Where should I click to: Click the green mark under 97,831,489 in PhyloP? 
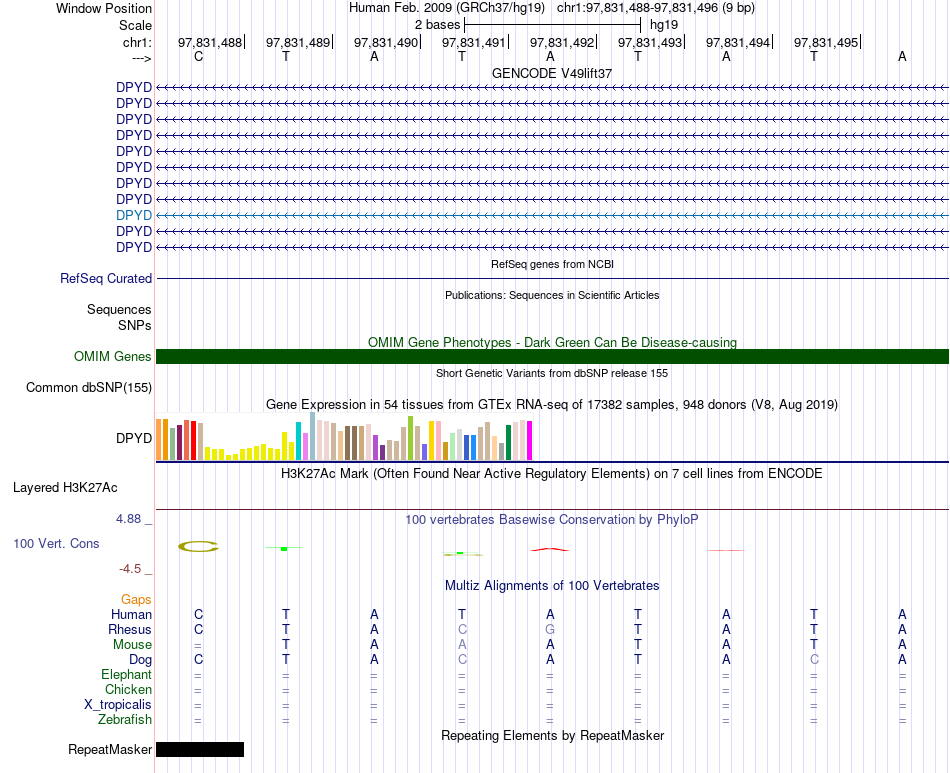[x=284, y=548]
